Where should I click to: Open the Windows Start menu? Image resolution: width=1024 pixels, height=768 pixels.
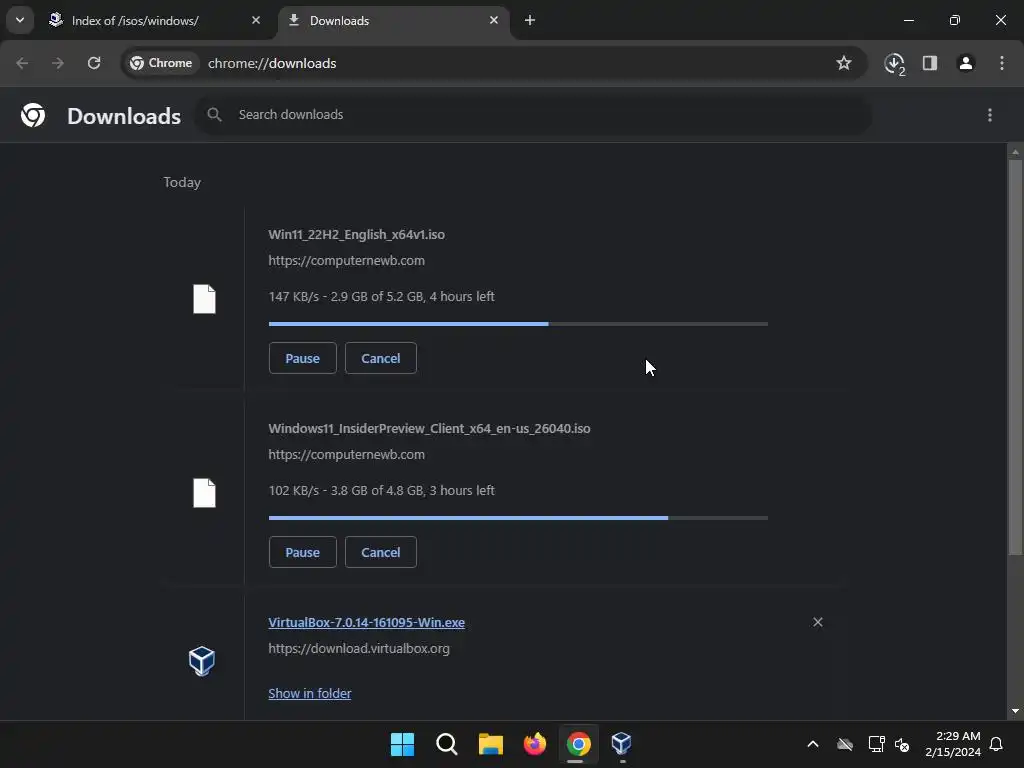tap(402, 744)
